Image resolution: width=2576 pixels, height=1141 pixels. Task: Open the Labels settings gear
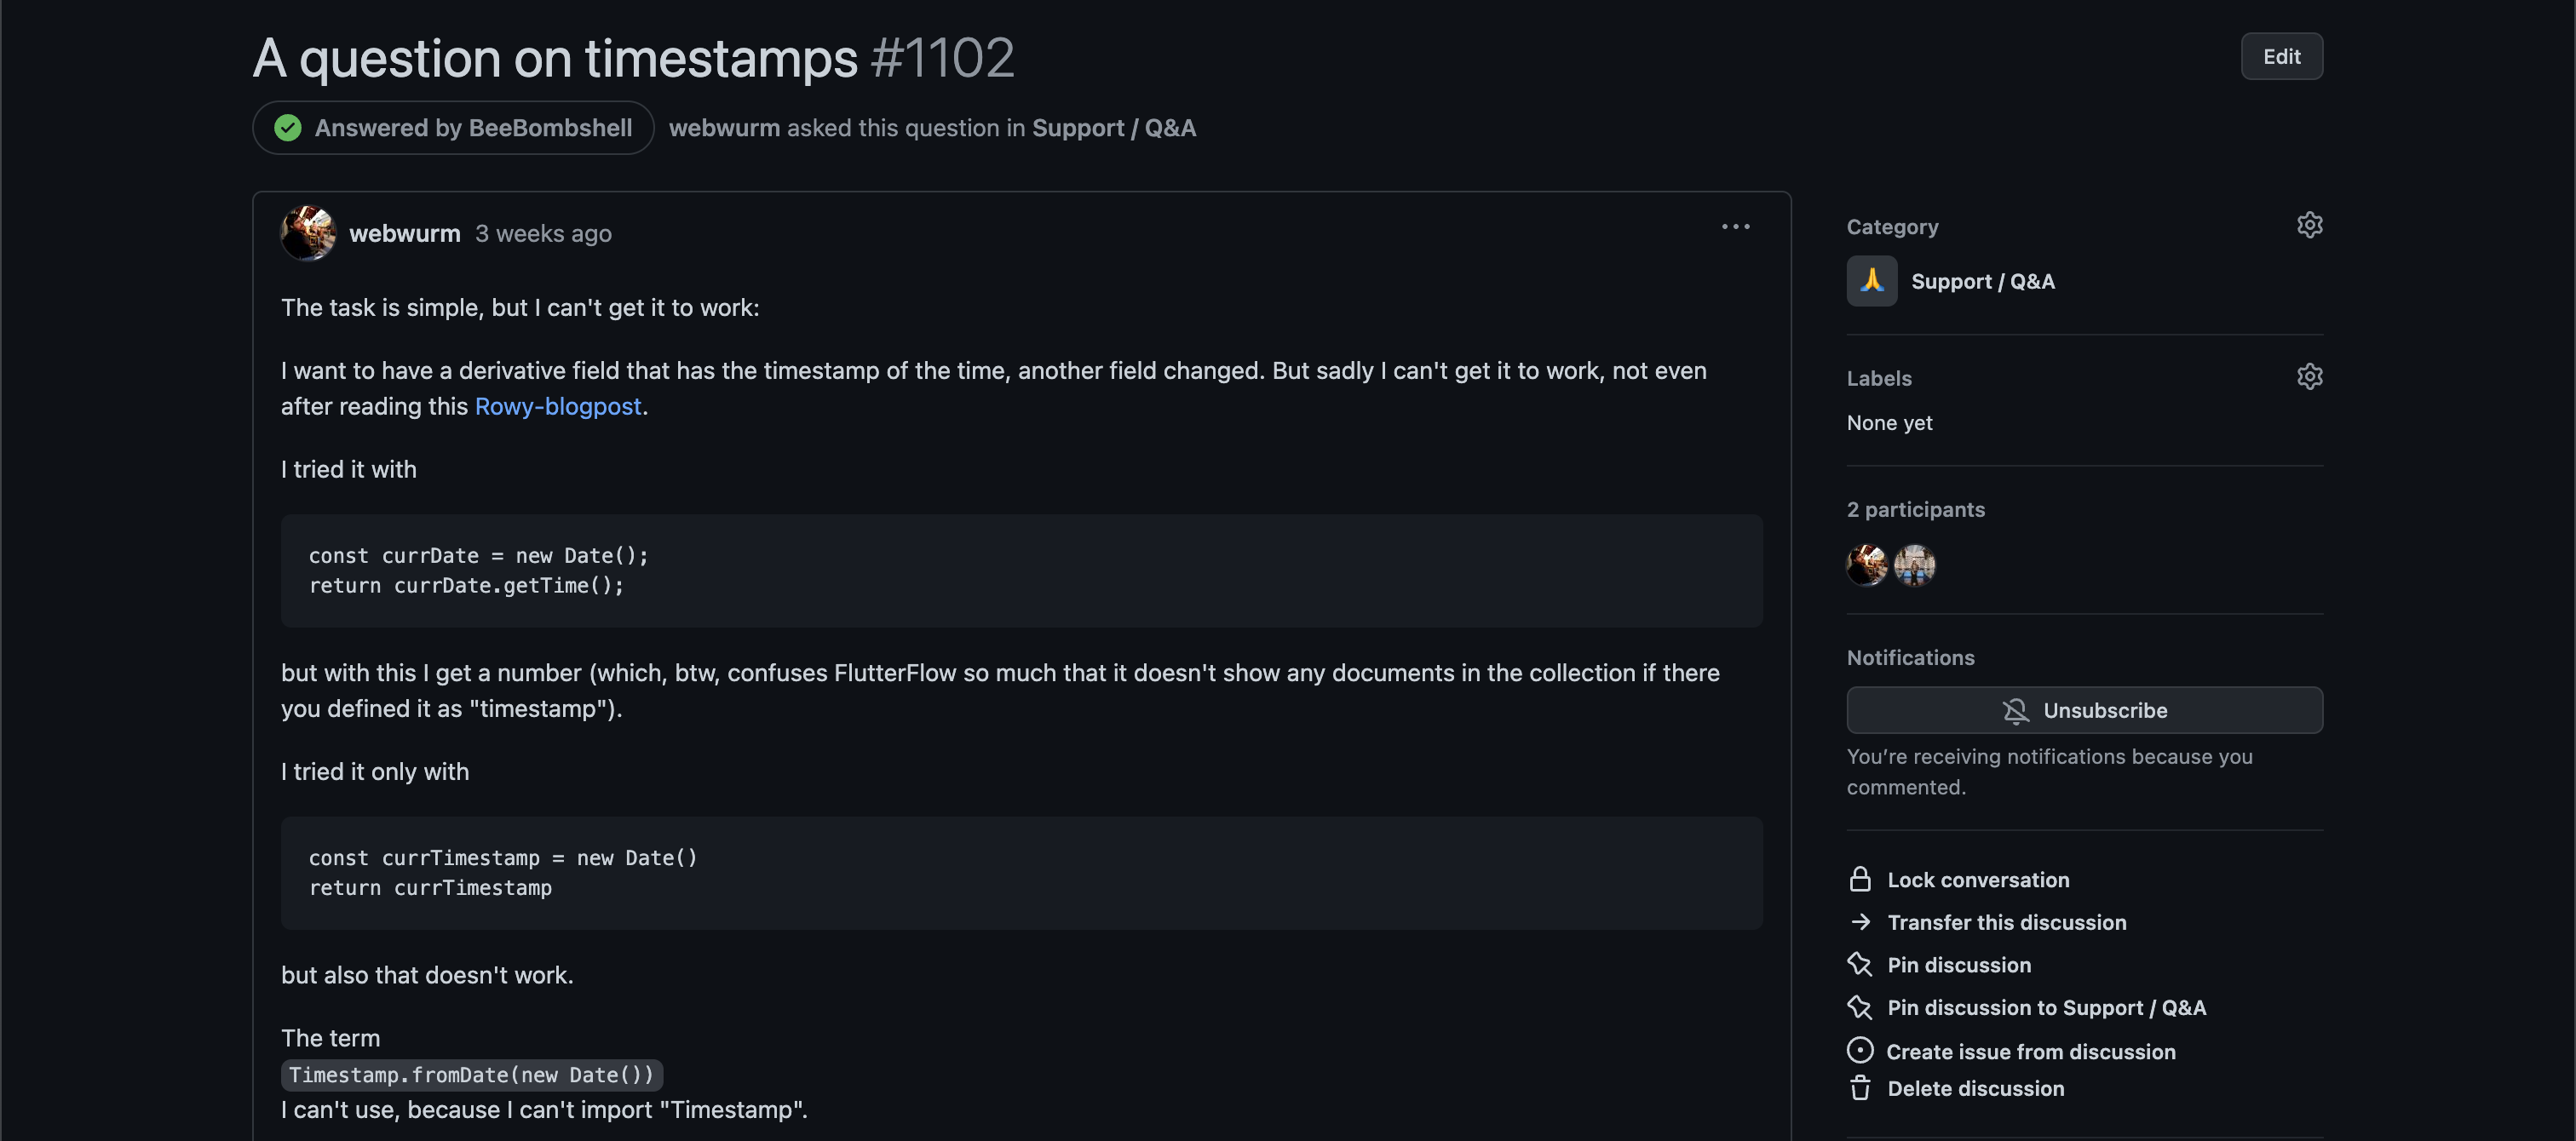click(2309, 377)
